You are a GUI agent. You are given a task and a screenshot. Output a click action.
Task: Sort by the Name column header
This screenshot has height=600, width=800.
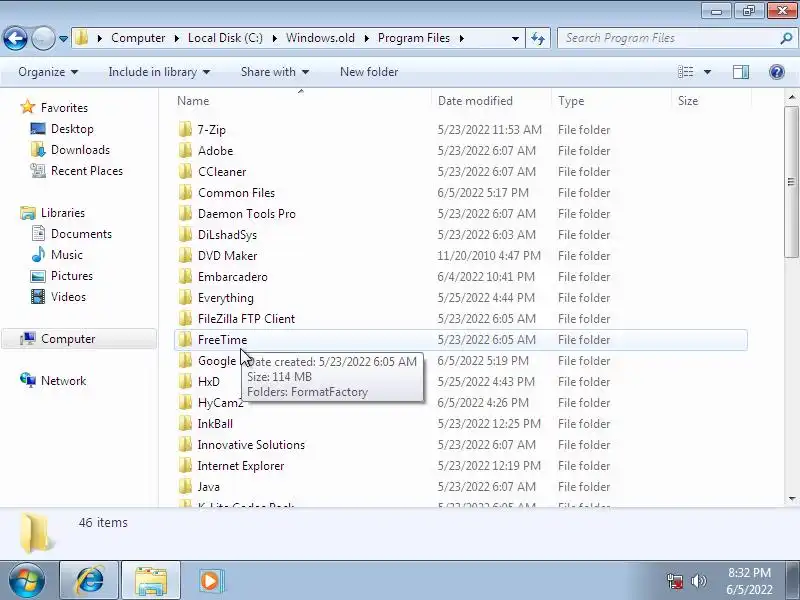pos(193,101)
